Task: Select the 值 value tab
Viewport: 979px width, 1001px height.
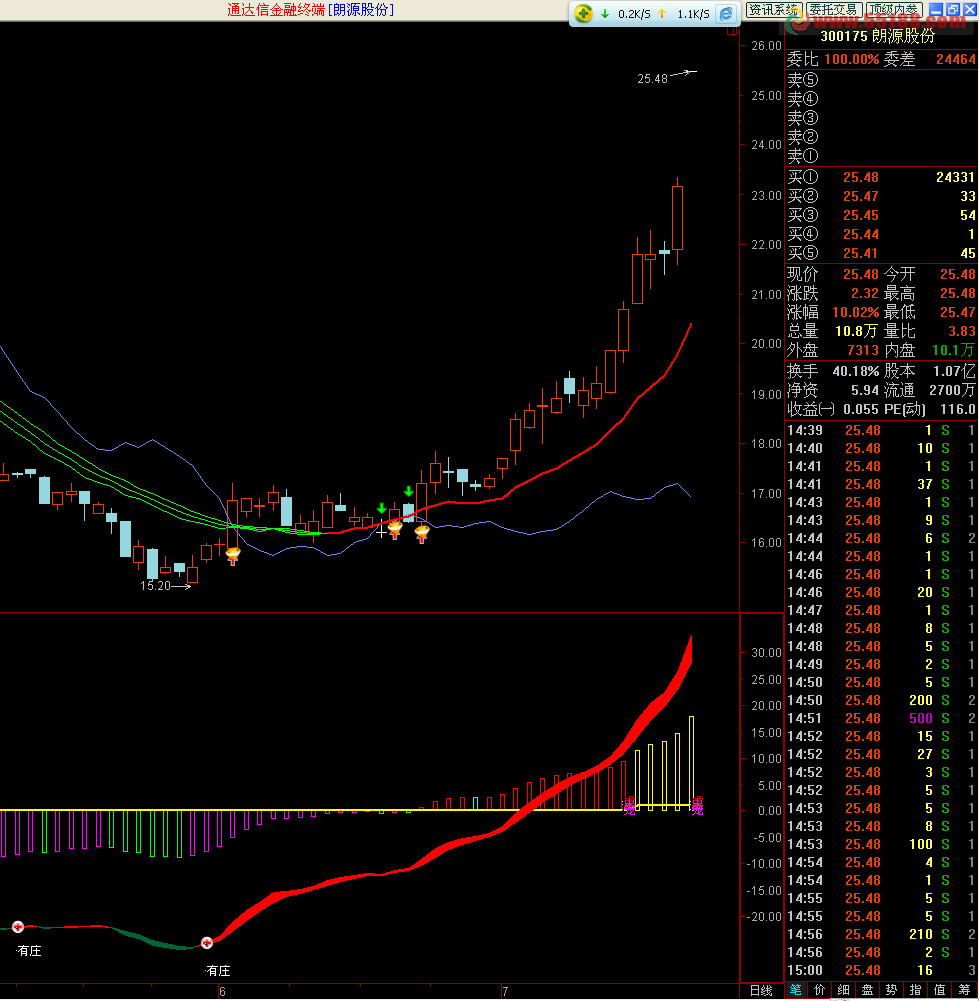Action: [x=939, y=990]
